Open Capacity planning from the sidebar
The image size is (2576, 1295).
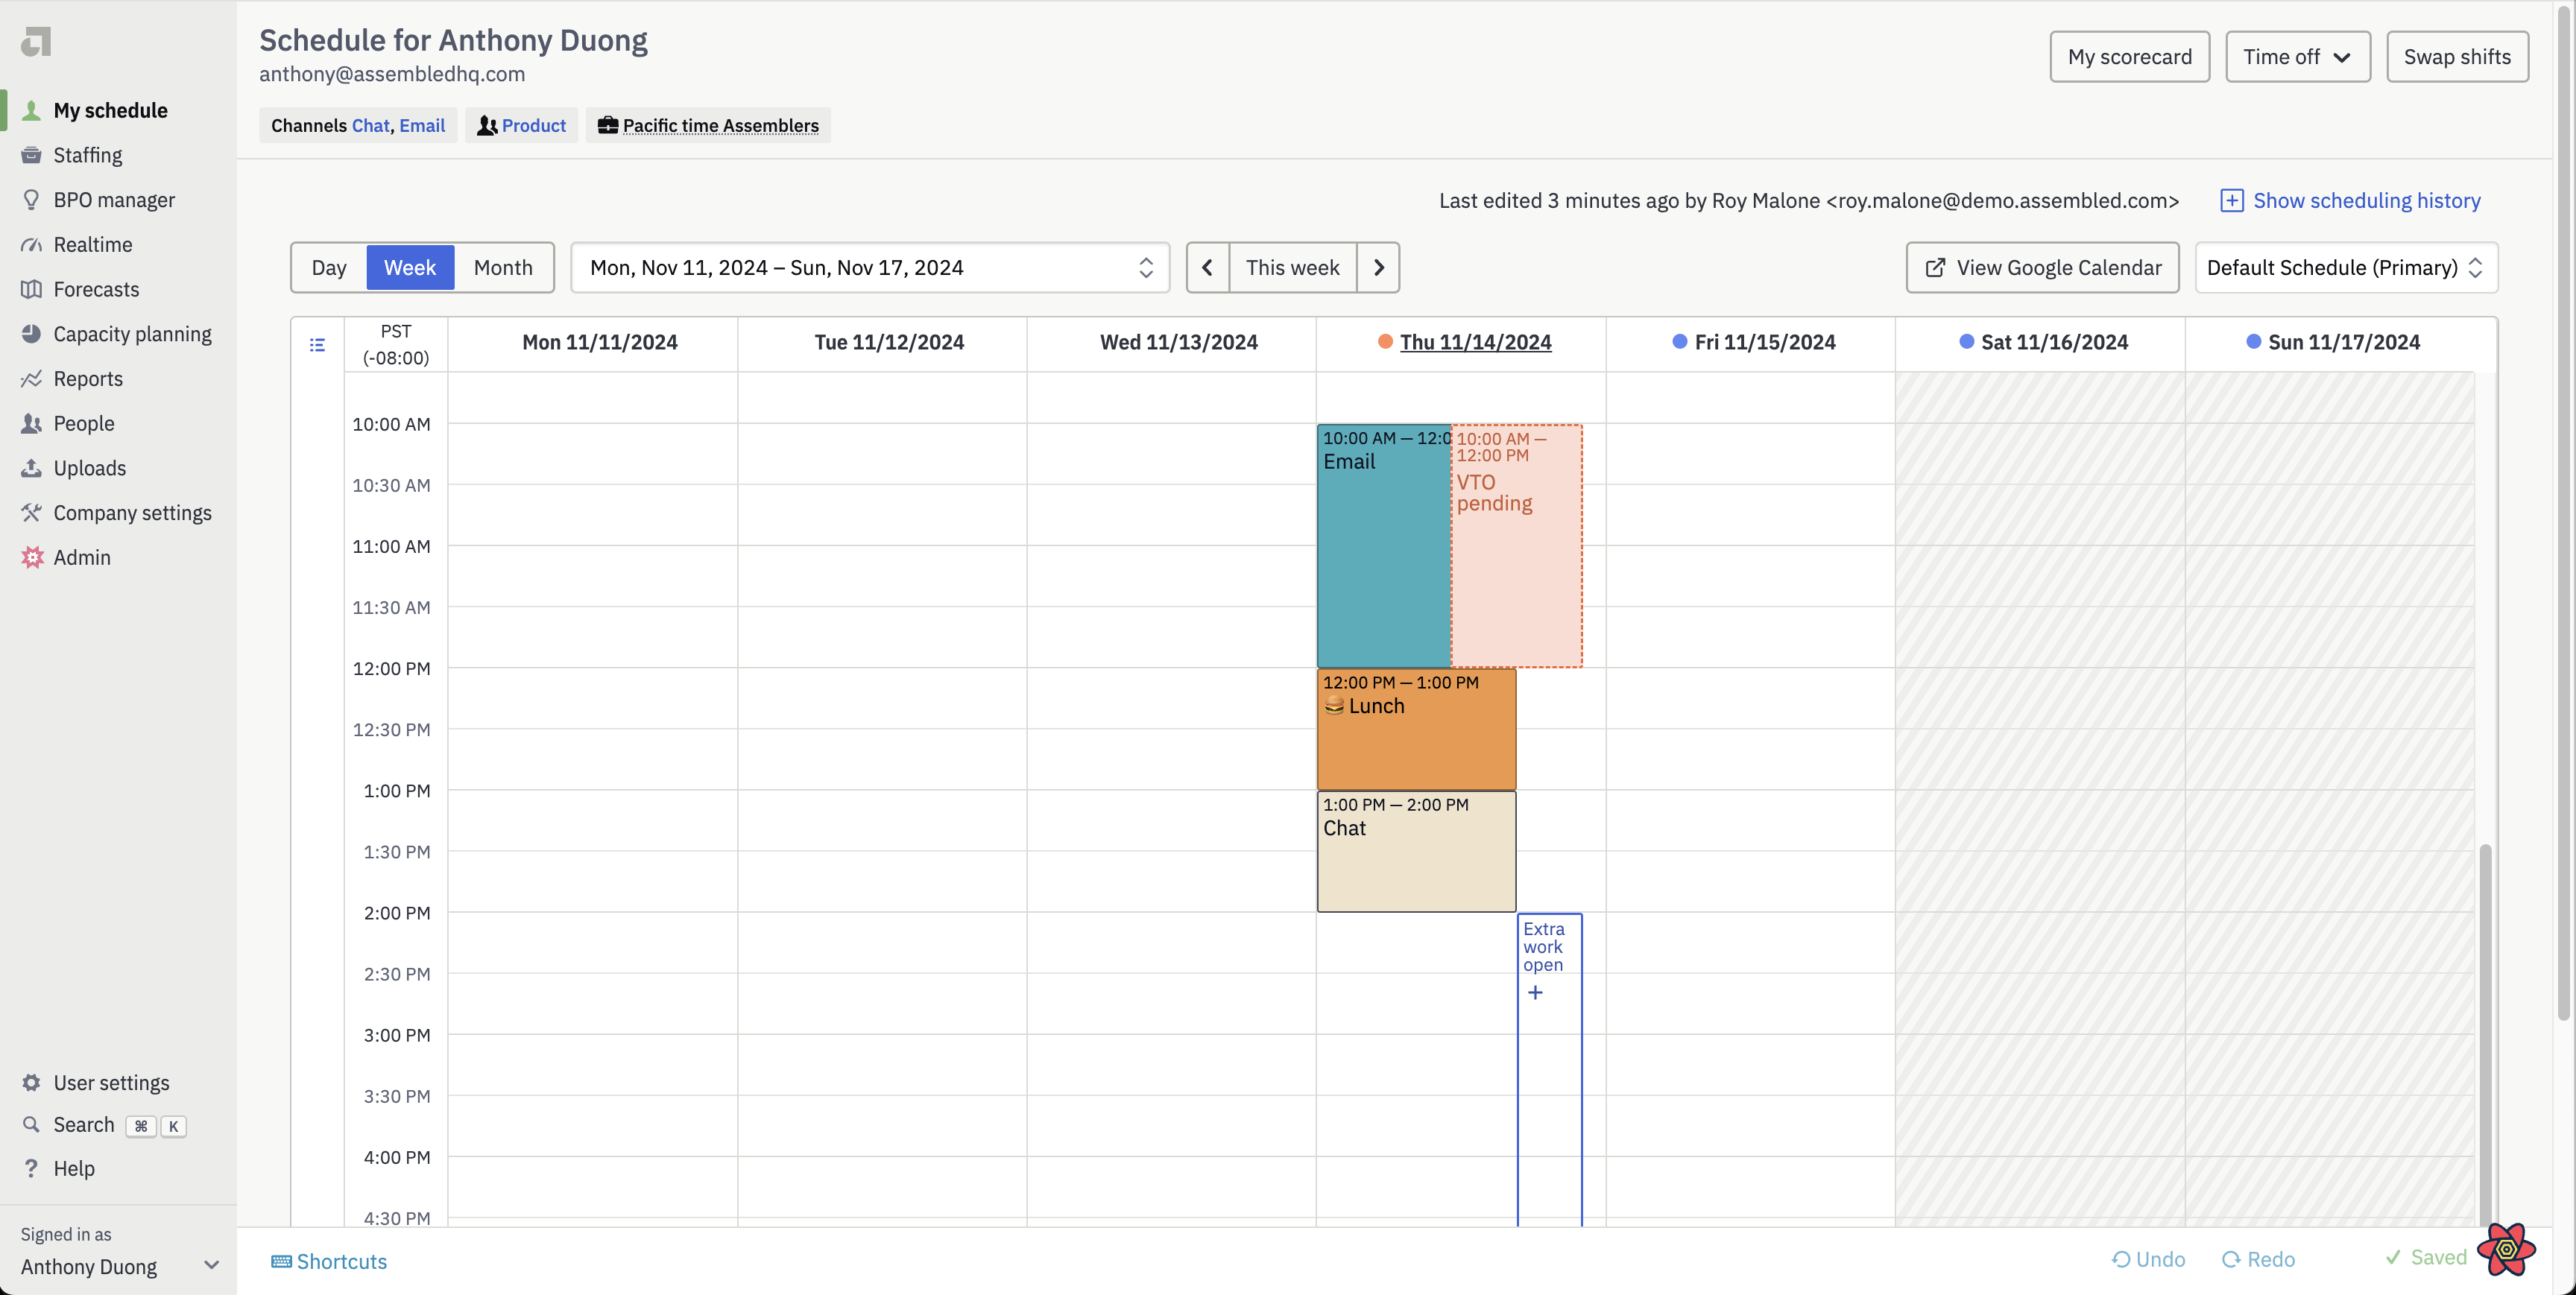point(133,334)
